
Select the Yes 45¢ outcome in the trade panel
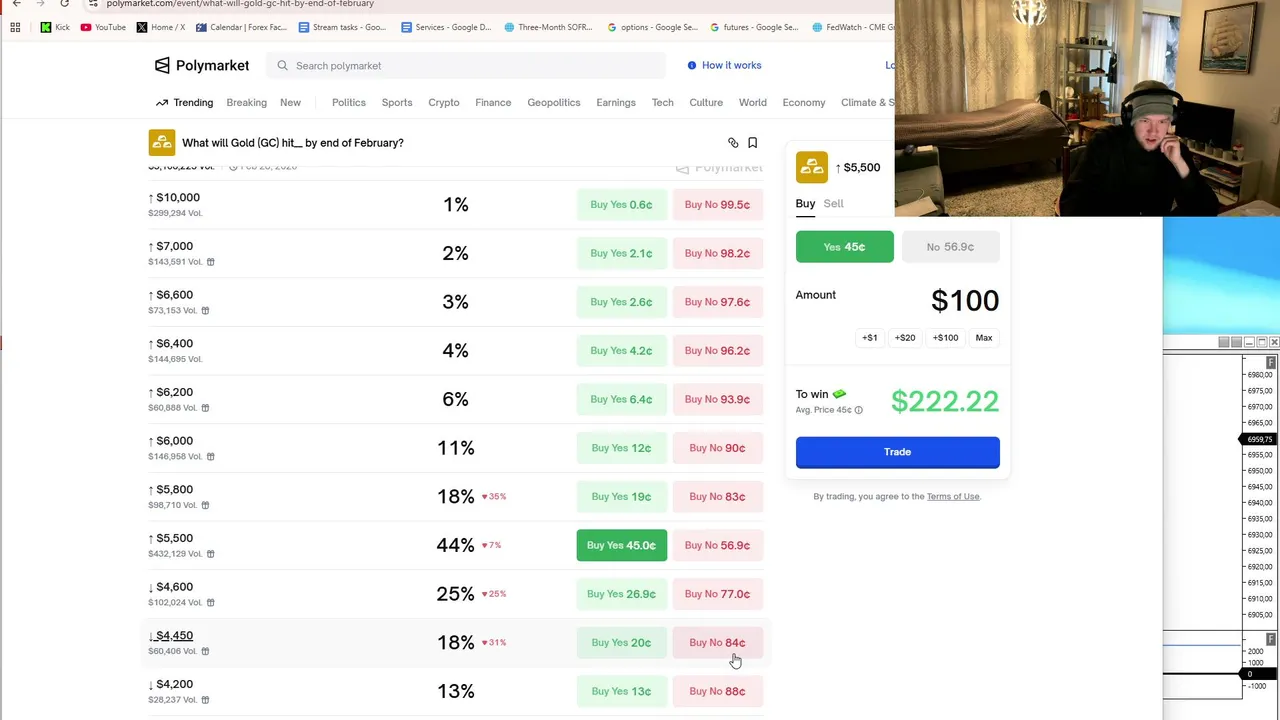(x=844, y=247)
